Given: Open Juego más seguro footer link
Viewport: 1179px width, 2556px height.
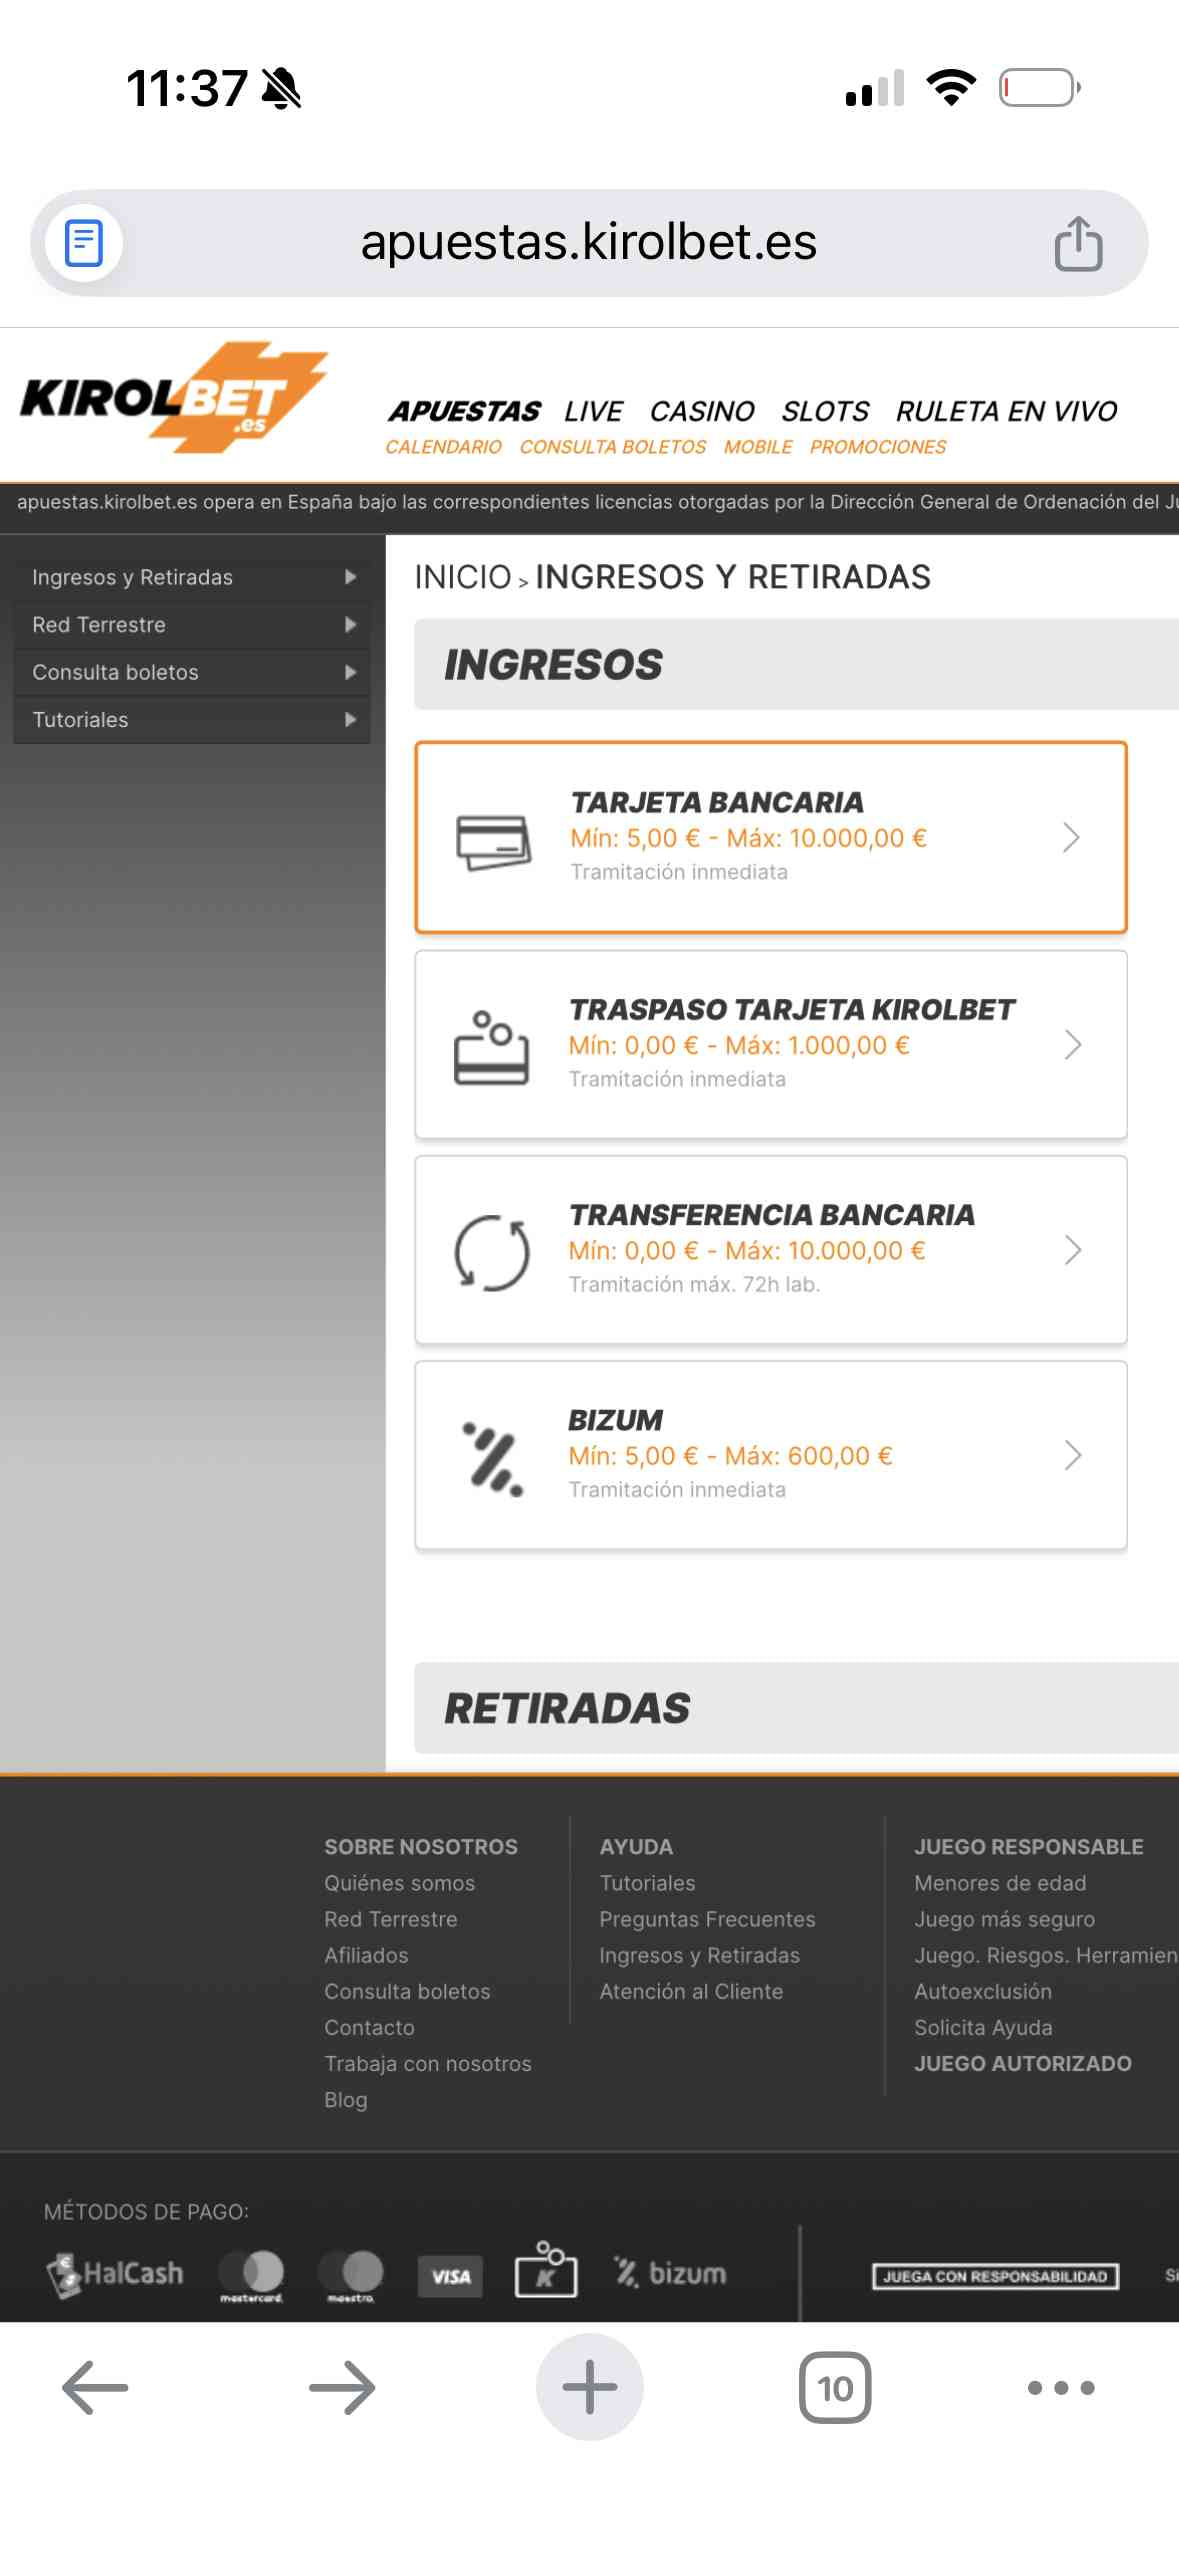Looking at the screenshot, I should [x=1004, y=1919].
